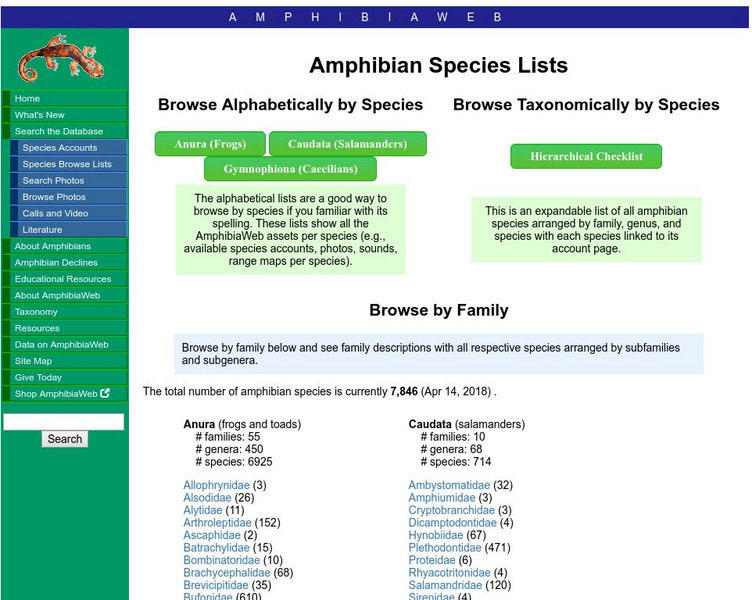Open Calls and Video submenu item
This screenshot has height=600, width=752.
pyautogui.click(x=69, y=213)
